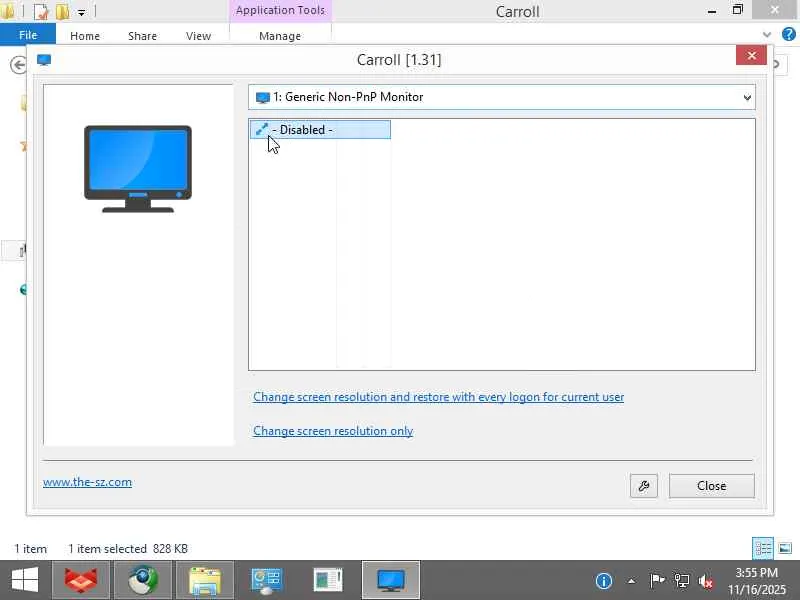Click Carroll monitor icon on taskbar

tap(391, 580)
